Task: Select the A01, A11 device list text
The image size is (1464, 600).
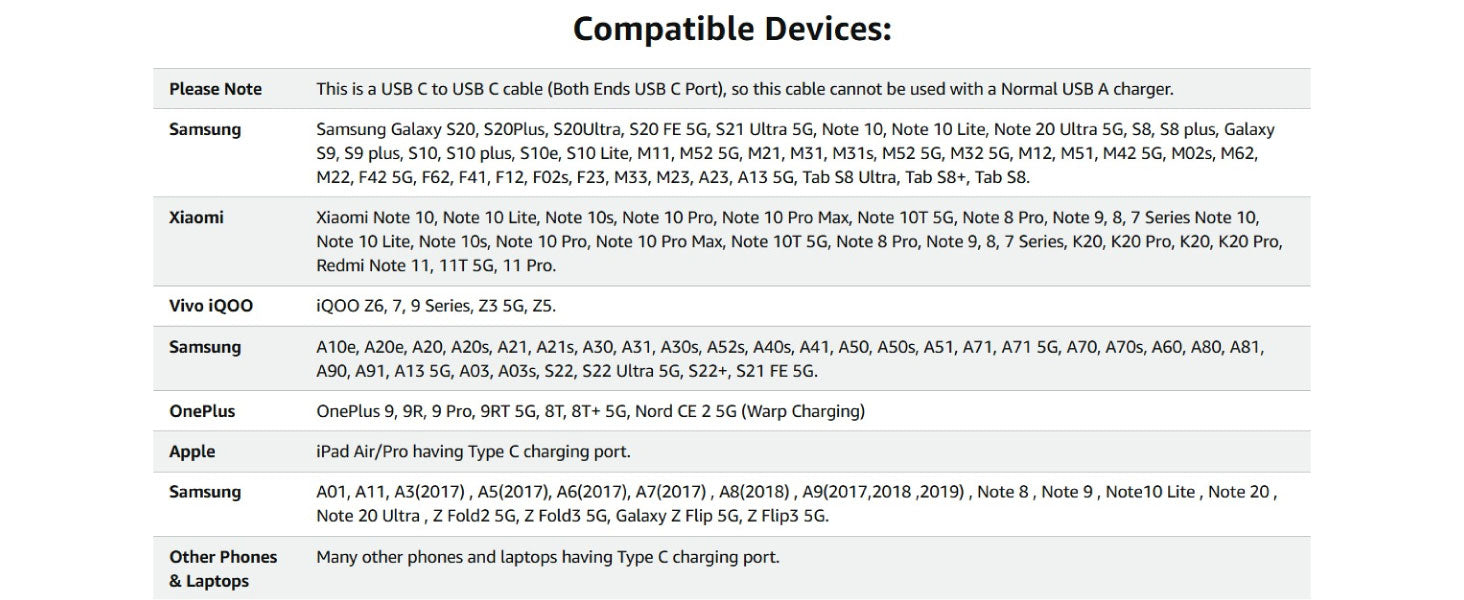Action: coord(795,504)
